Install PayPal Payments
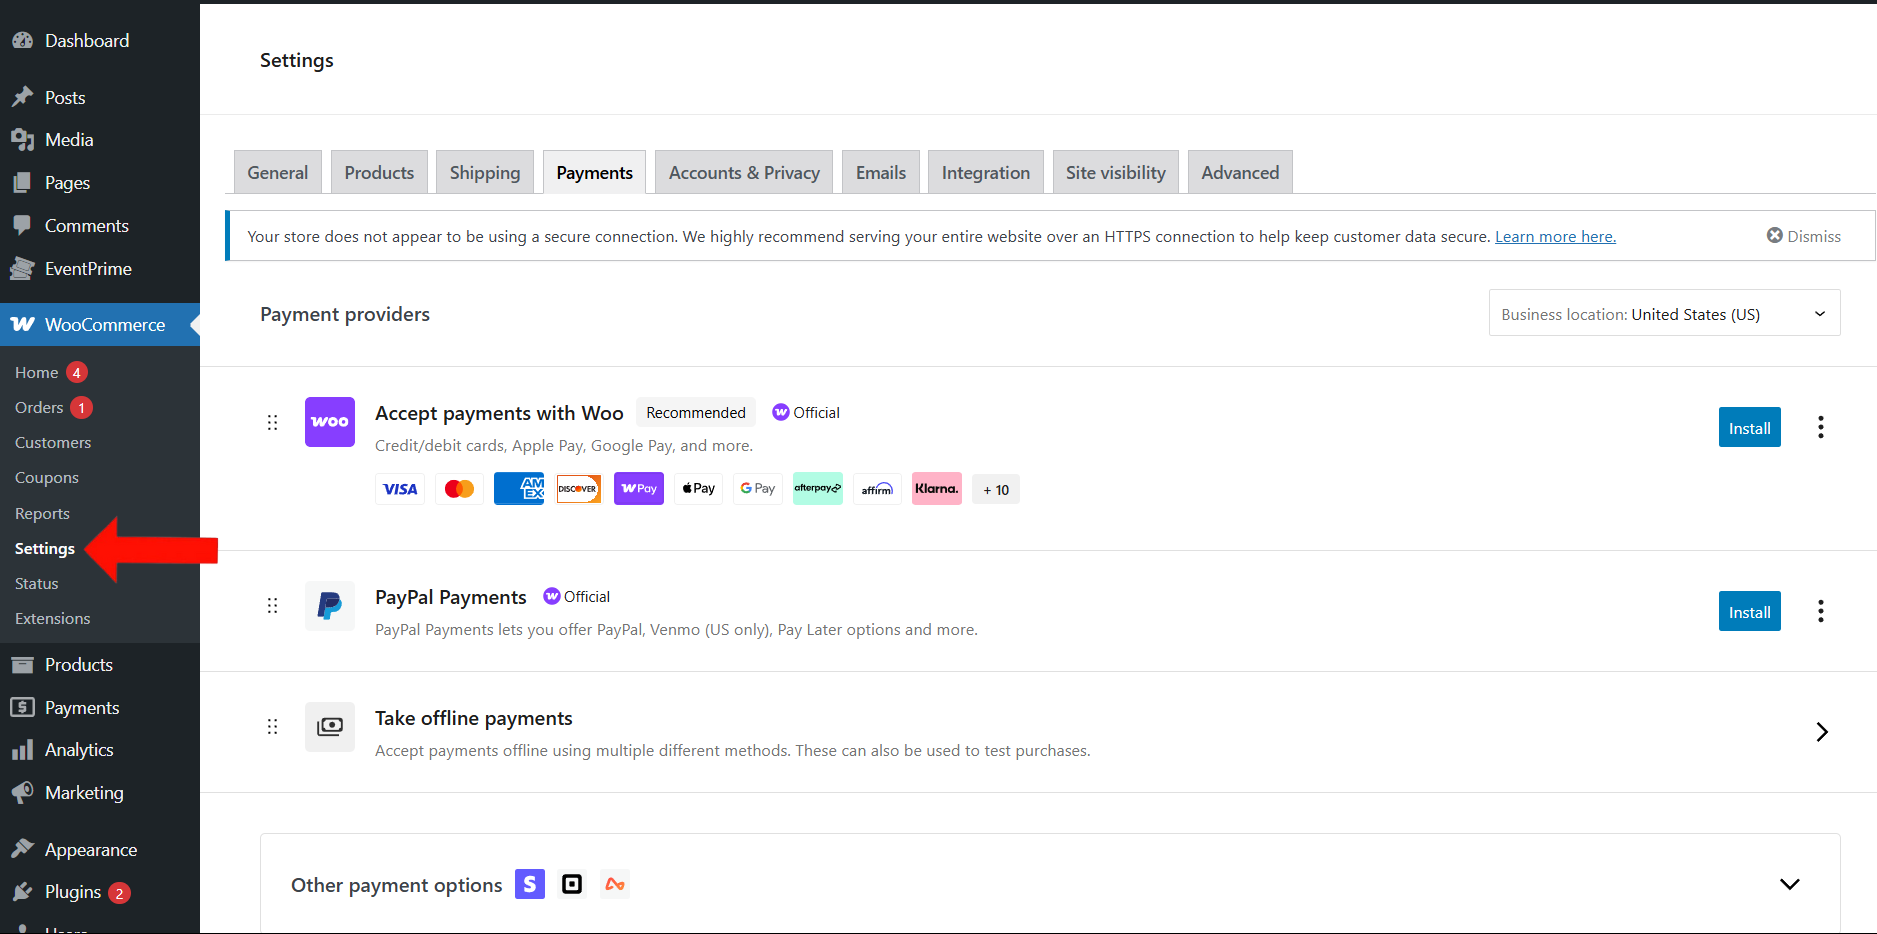Image resolution: width=1877 pixels, height=934 pixels. [x=1750, y=612]
